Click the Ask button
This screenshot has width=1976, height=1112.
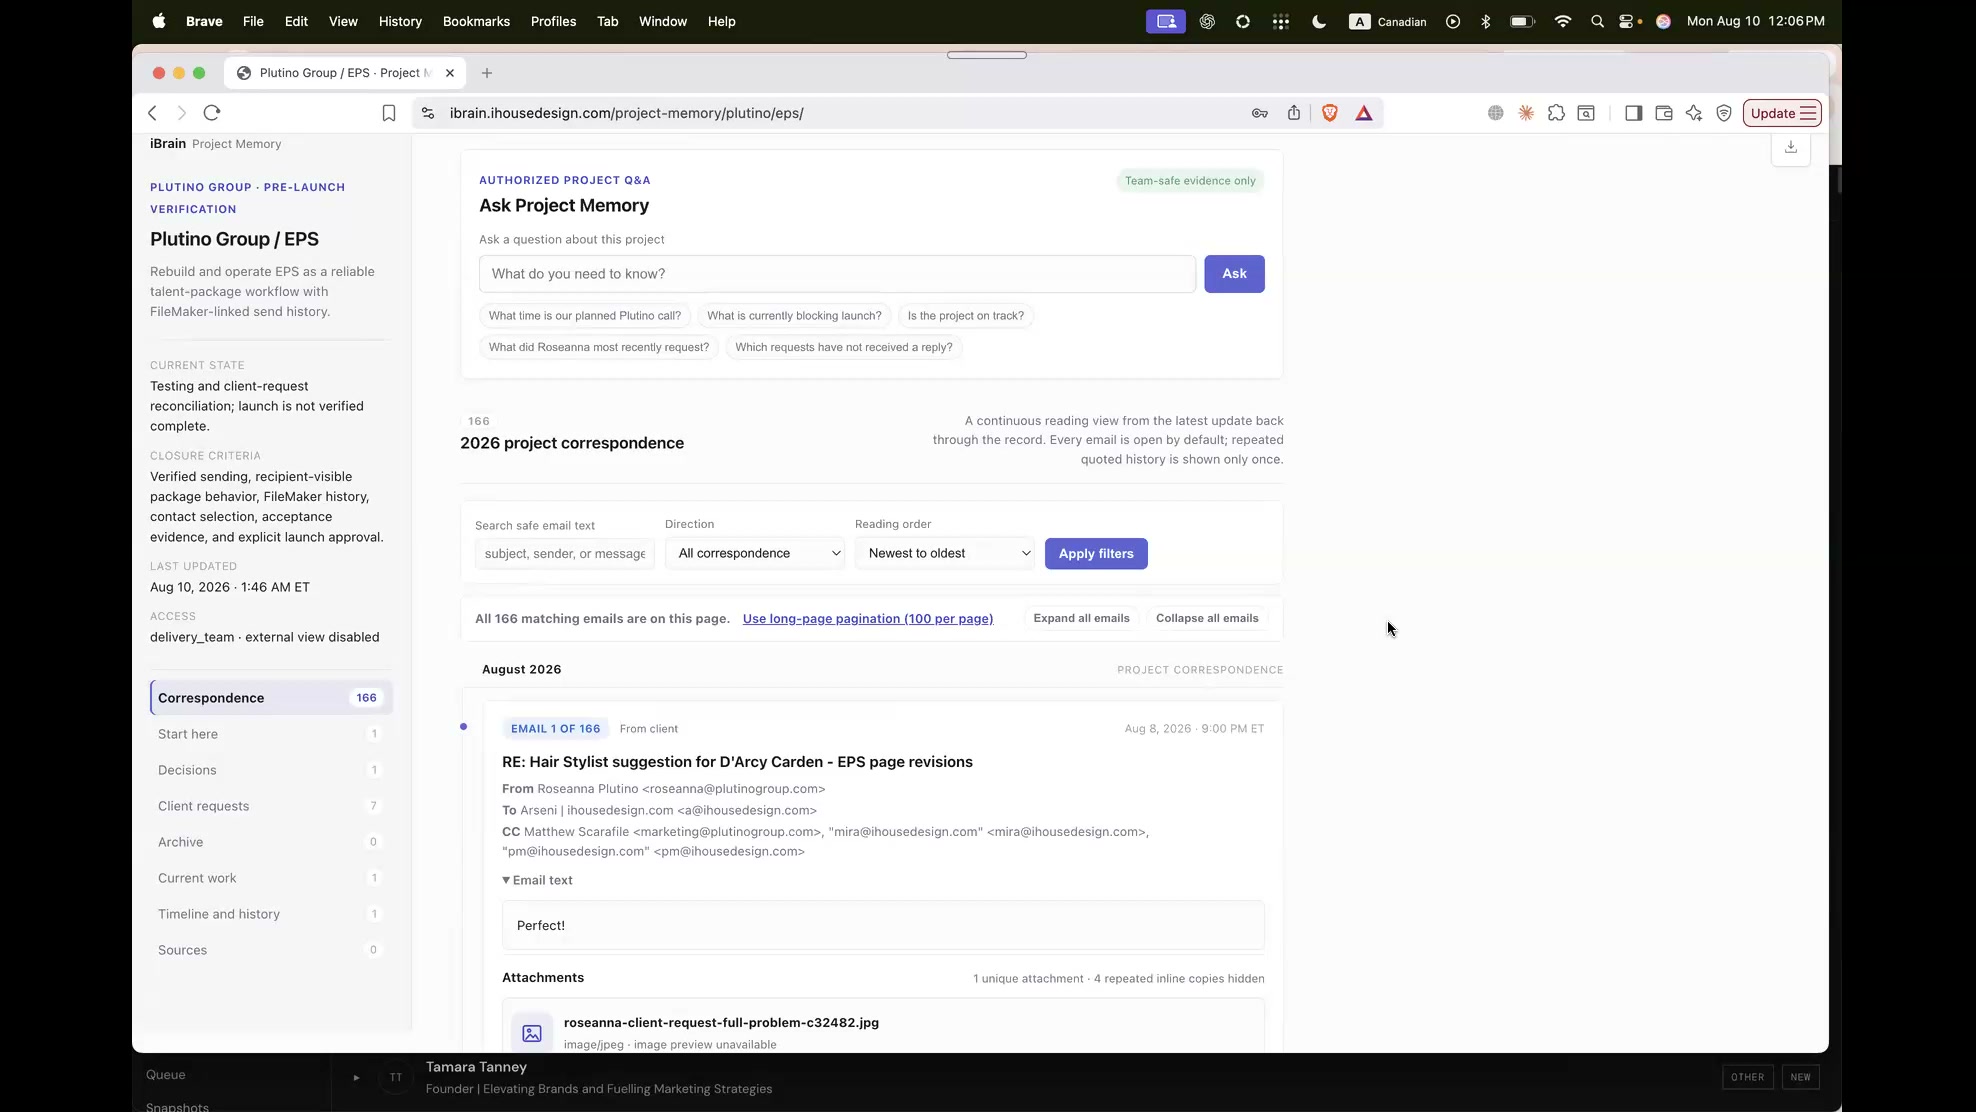click(x=1234, y=274)
